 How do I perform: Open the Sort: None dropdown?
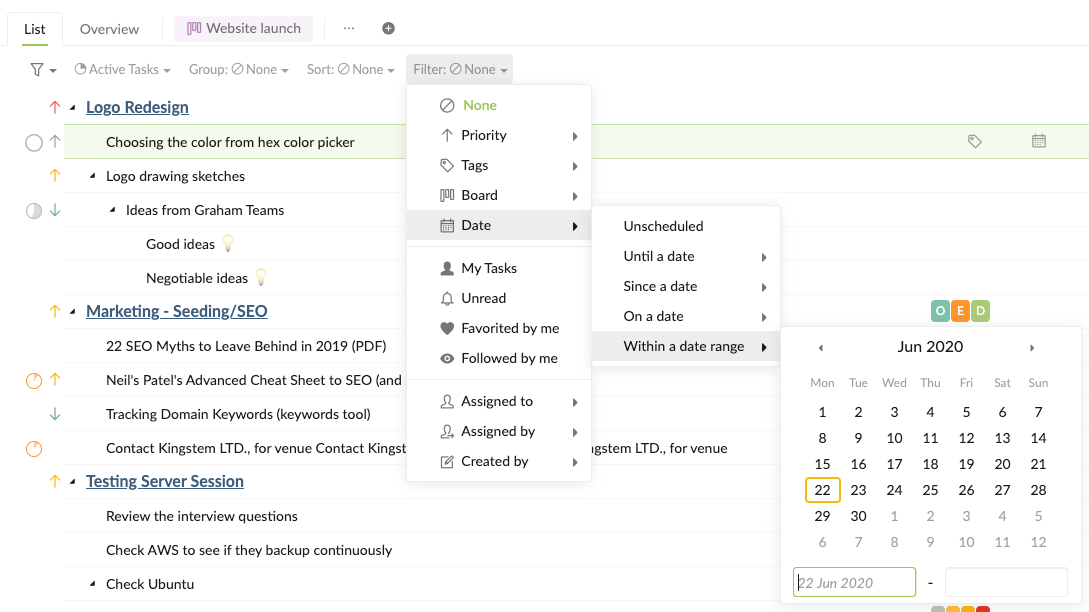click(x=351, y=69)
